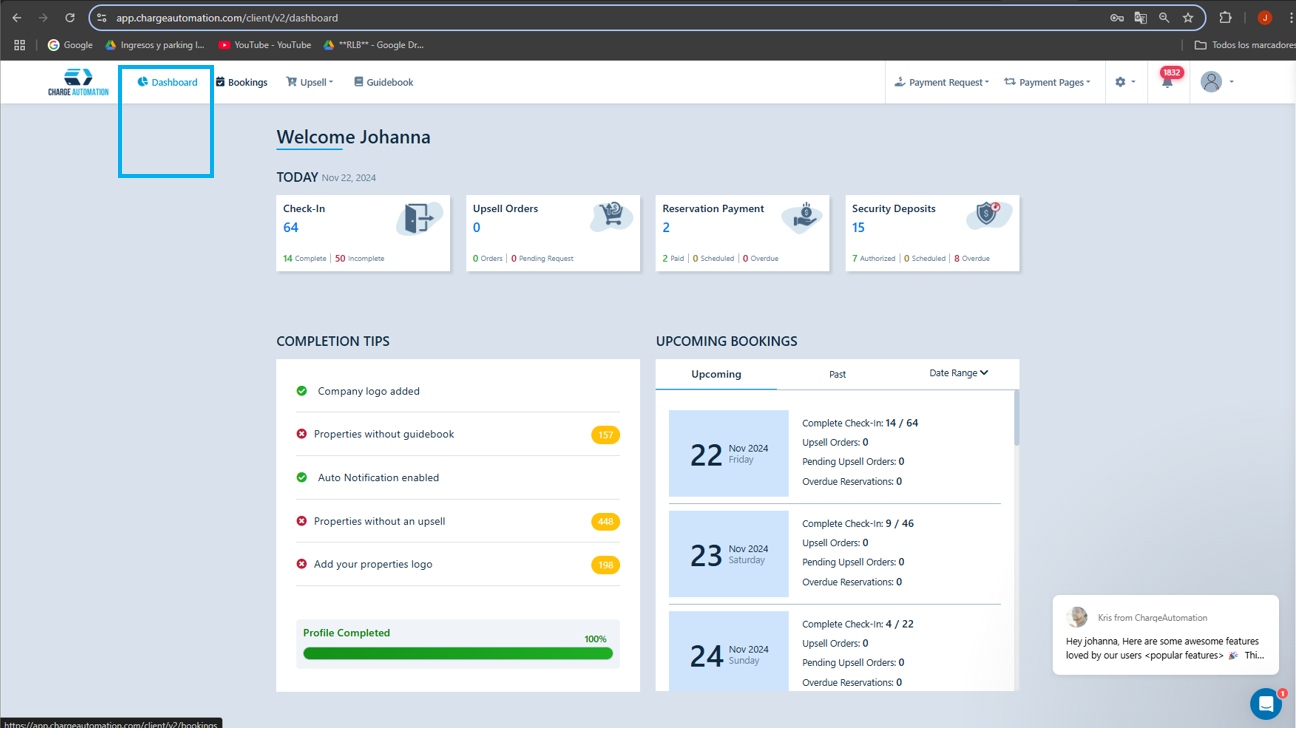Open the apps grid in bookmarks bar
Screen dimensions: 1296x731
(19, 45)
